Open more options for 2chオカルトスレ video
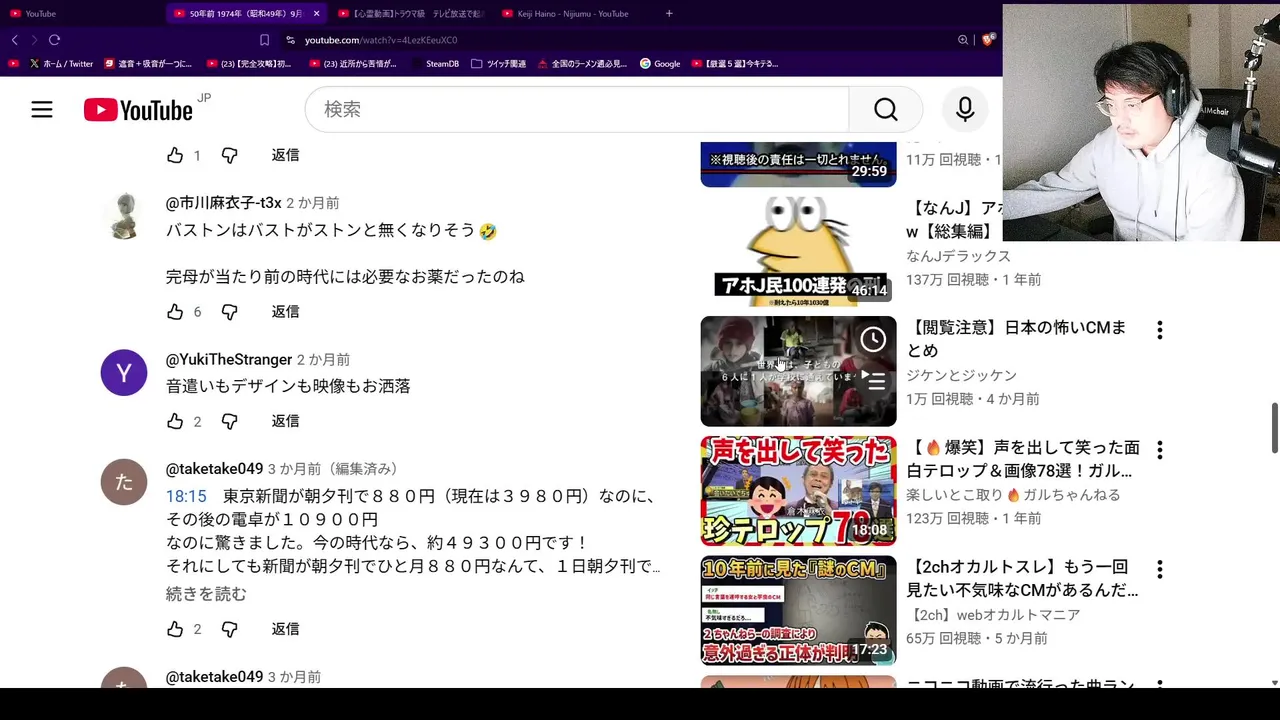Viewport: 1280px width, 720px height. click(x=1160, y=570)
